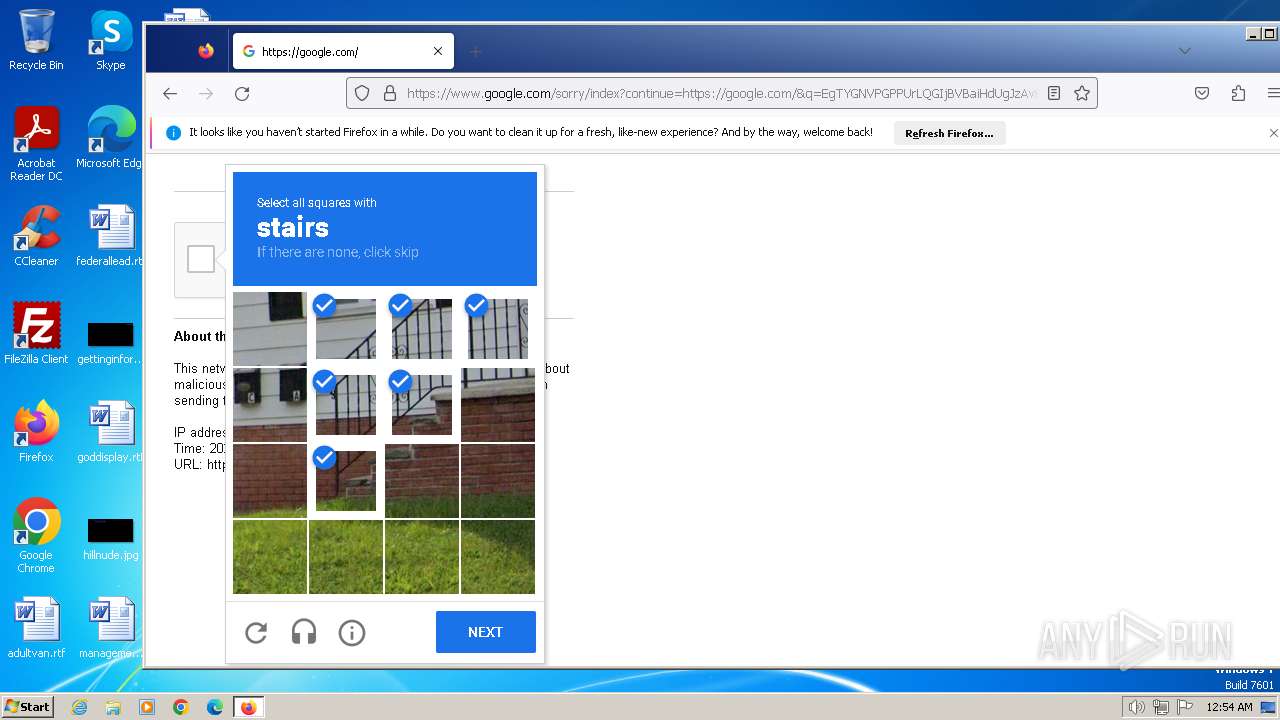Screen dimensions: 1280x720
Task: Open Firefox application menu hamburger
Action: (x=1273, y=93)
